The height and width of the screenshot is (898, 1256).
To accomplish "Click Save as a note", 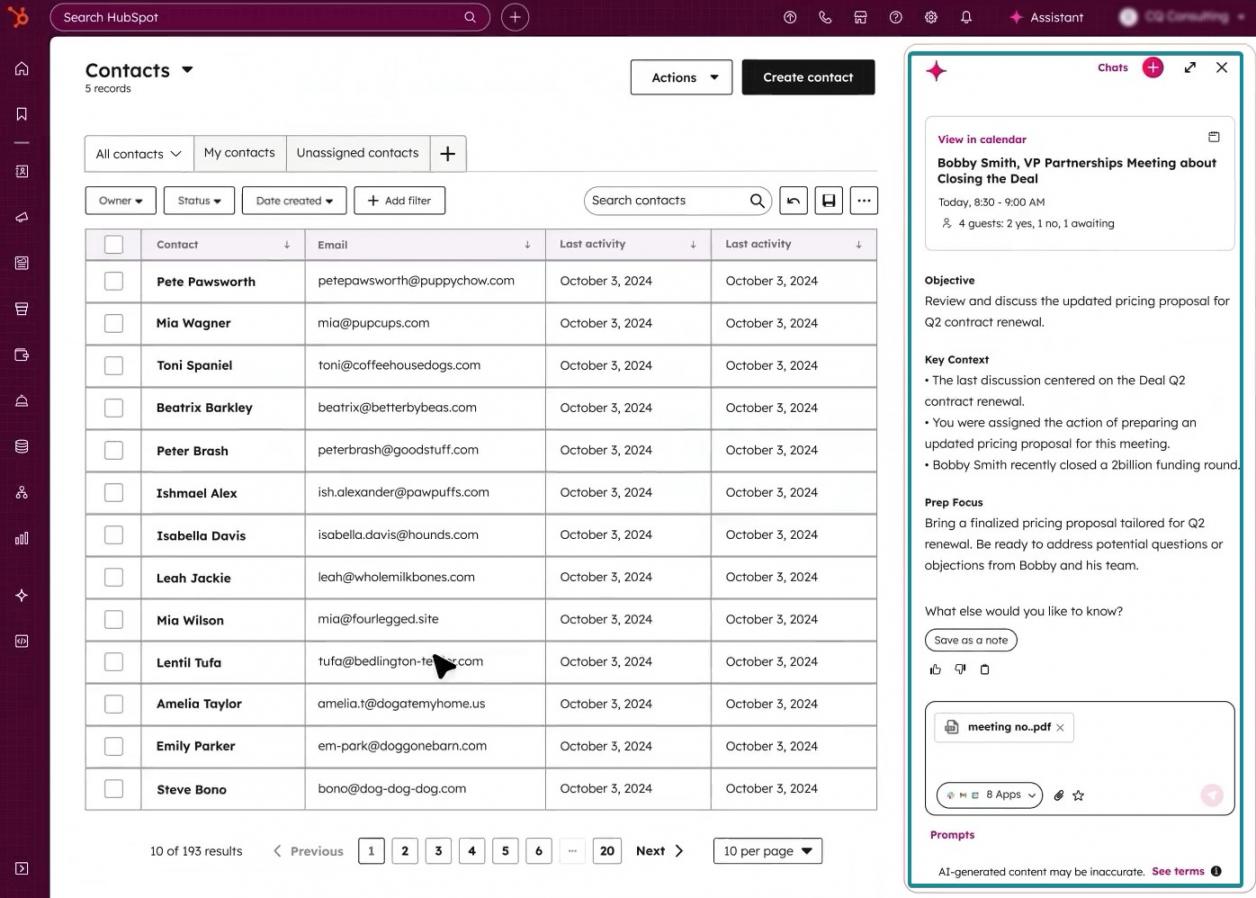I will (971, 640).
